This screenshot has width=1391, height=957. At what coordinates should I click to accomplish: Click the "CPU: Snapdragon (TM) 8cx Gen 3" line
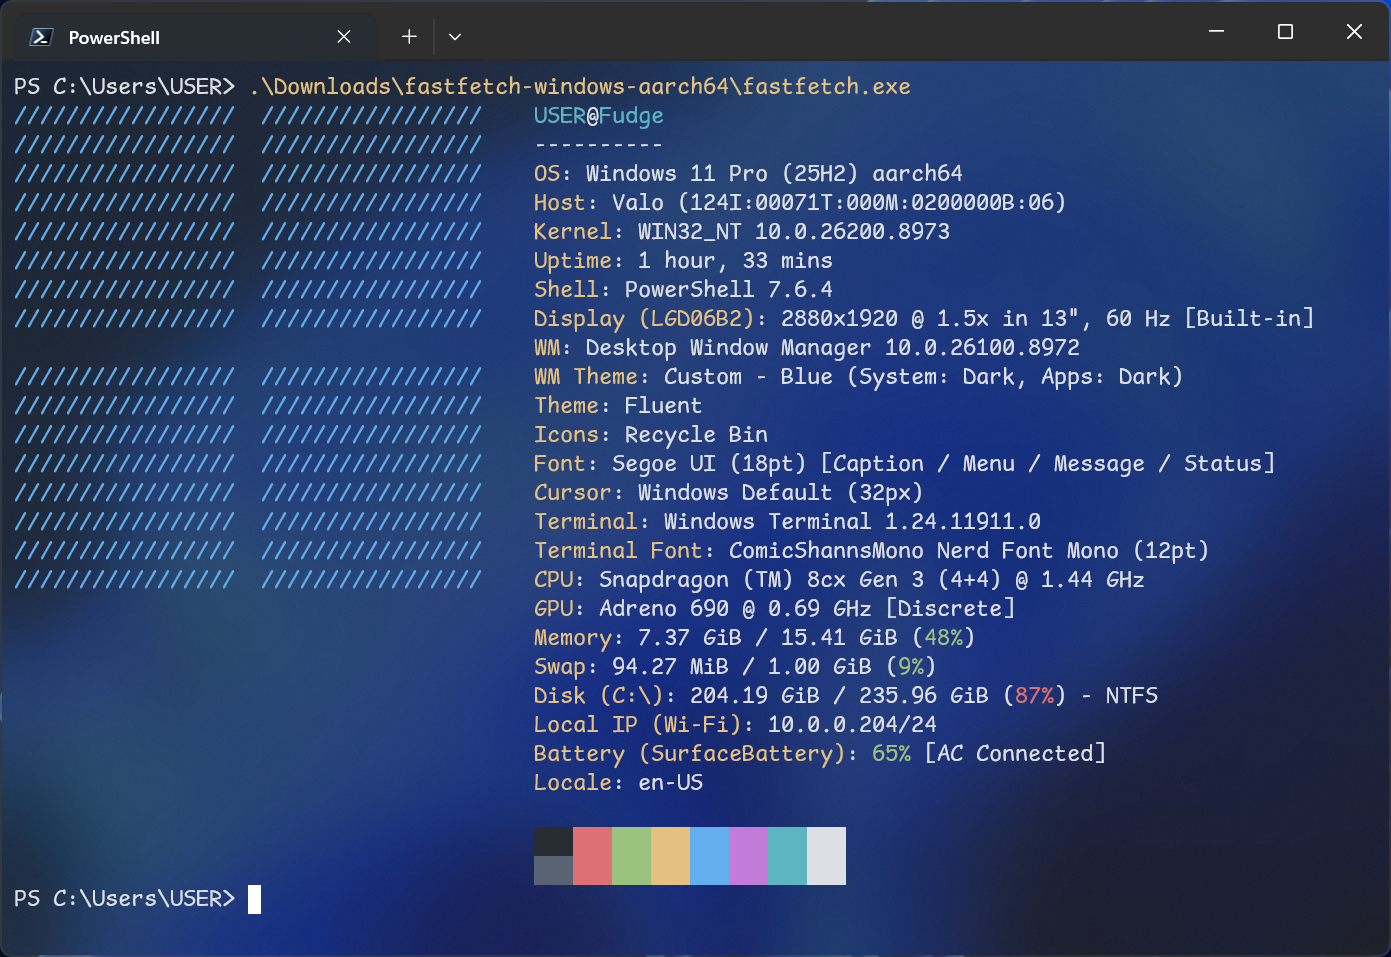(x=839, y=580)
